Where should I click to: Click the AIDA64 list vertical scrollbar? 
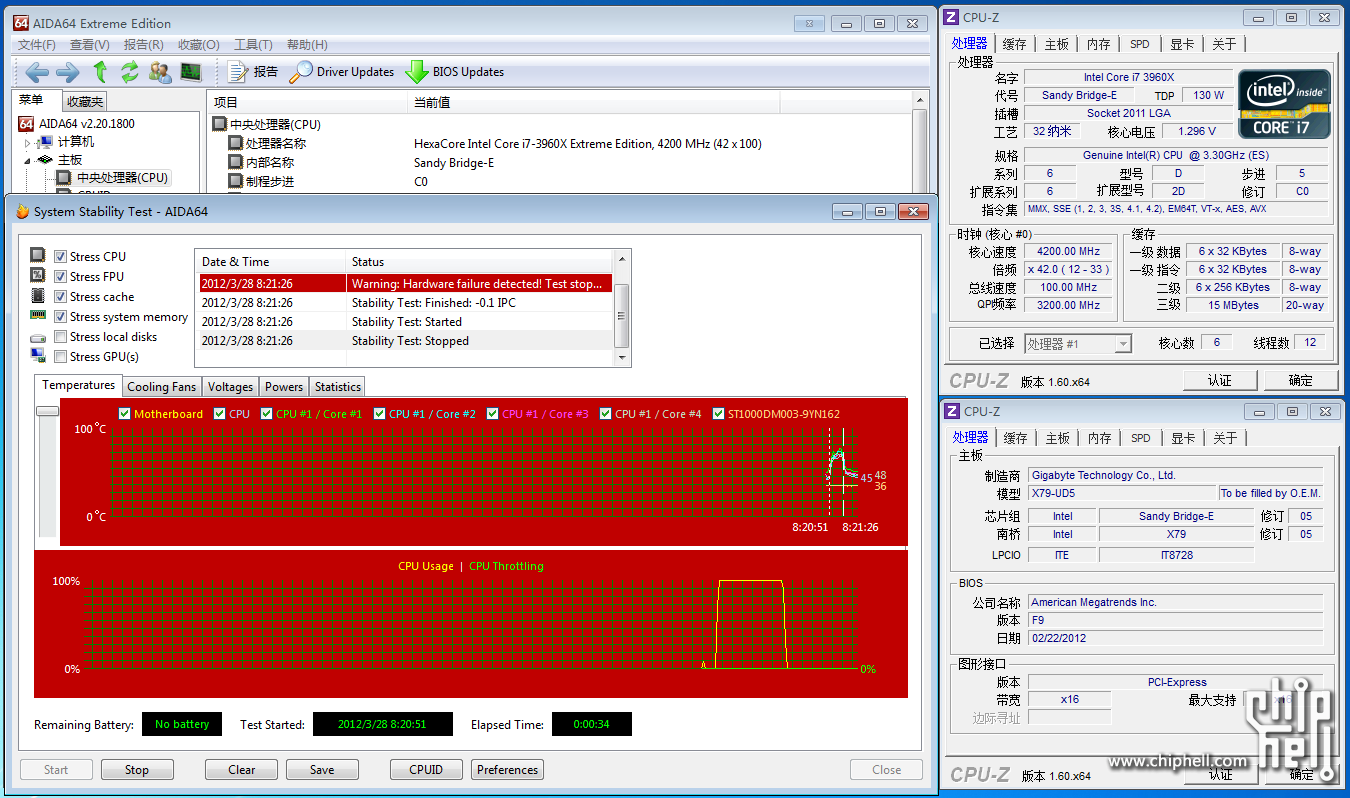pos(920,143)
